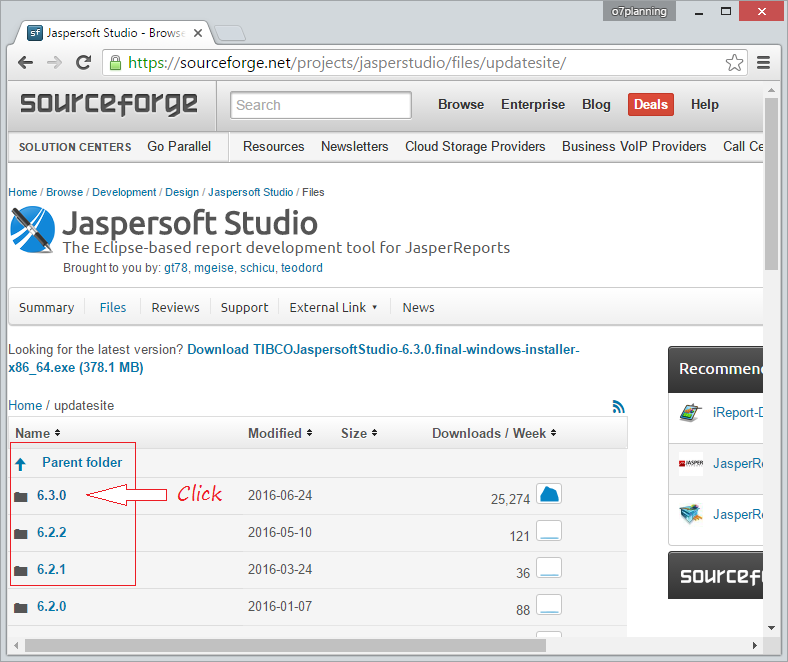The width and height of the screenshot is (788, 662).
Task: Open contributor gt78's profile
Action: click(175, 268)
